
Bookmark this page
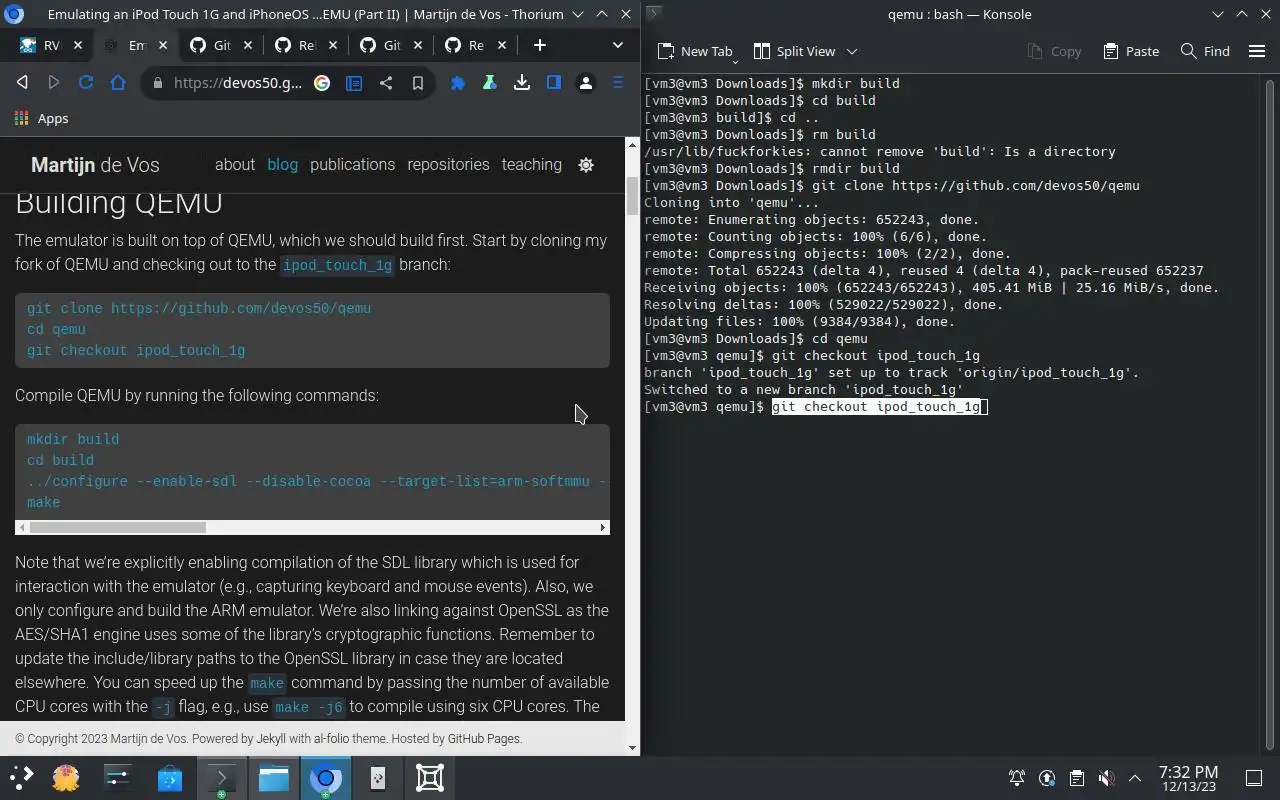[x=418, y=83]
